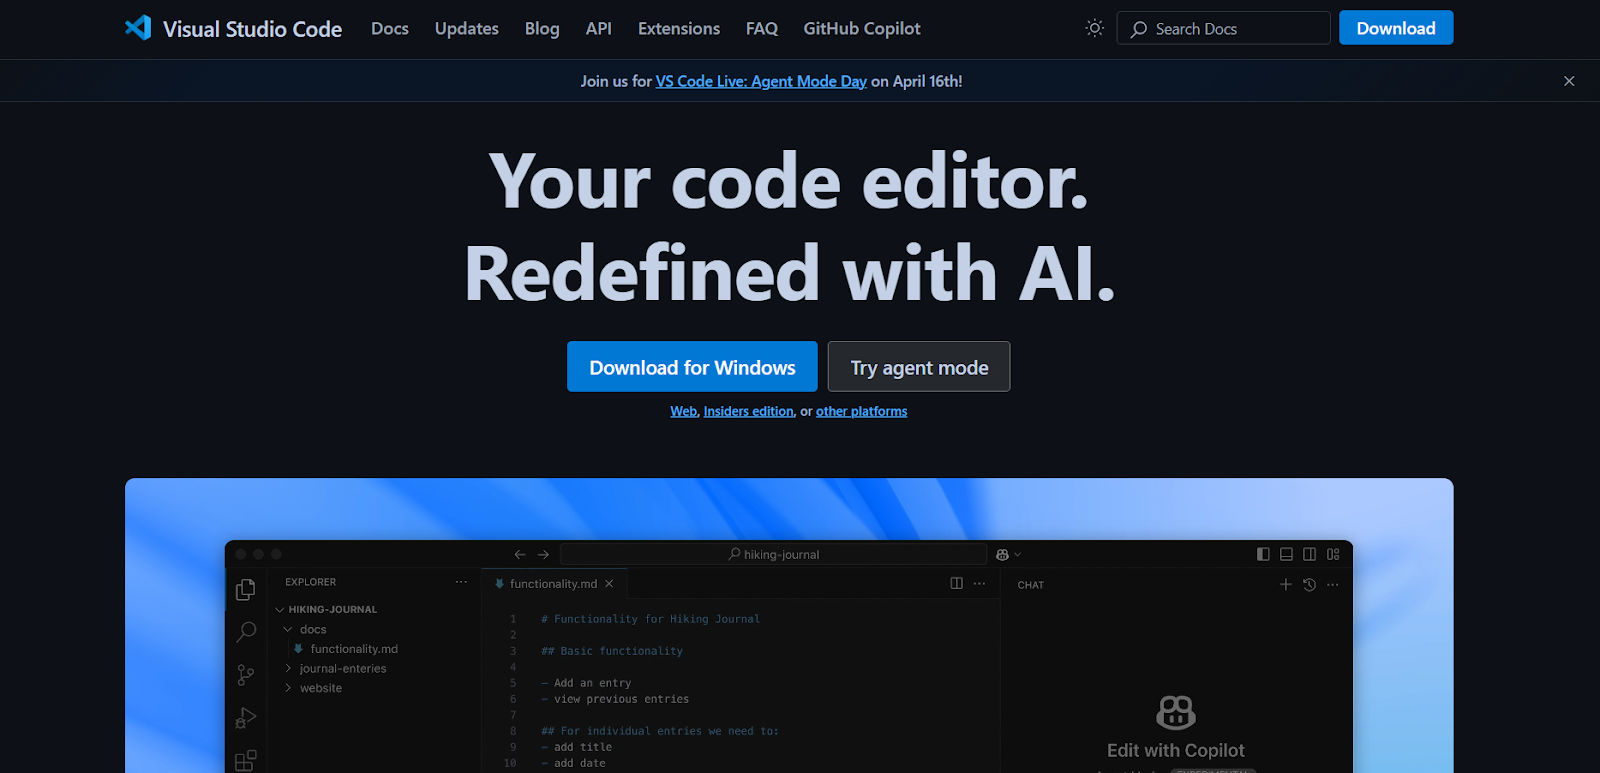Open the Insiders edition link
This screenshot has width=1600, height=773.
point(749,411)
